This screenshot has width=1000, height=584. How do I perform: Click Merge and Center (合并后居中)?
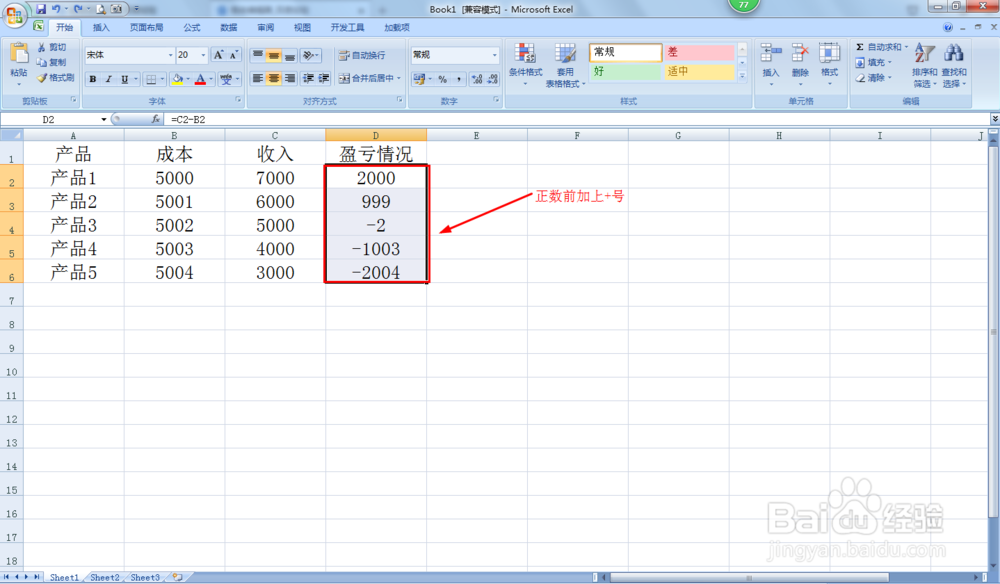pos(366,78)
